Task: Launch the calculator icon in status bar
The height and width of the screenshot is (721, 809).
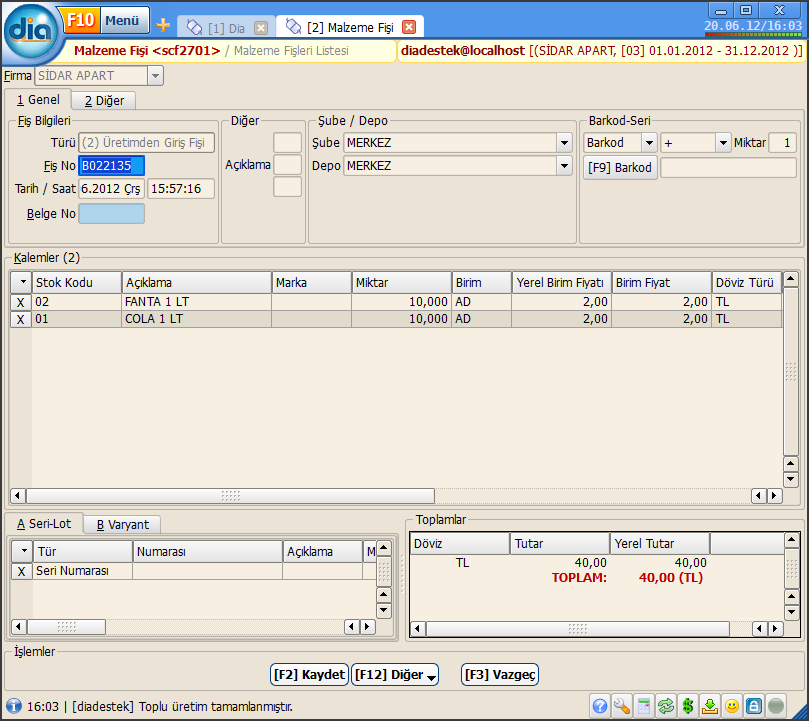Action: point(644,706)
